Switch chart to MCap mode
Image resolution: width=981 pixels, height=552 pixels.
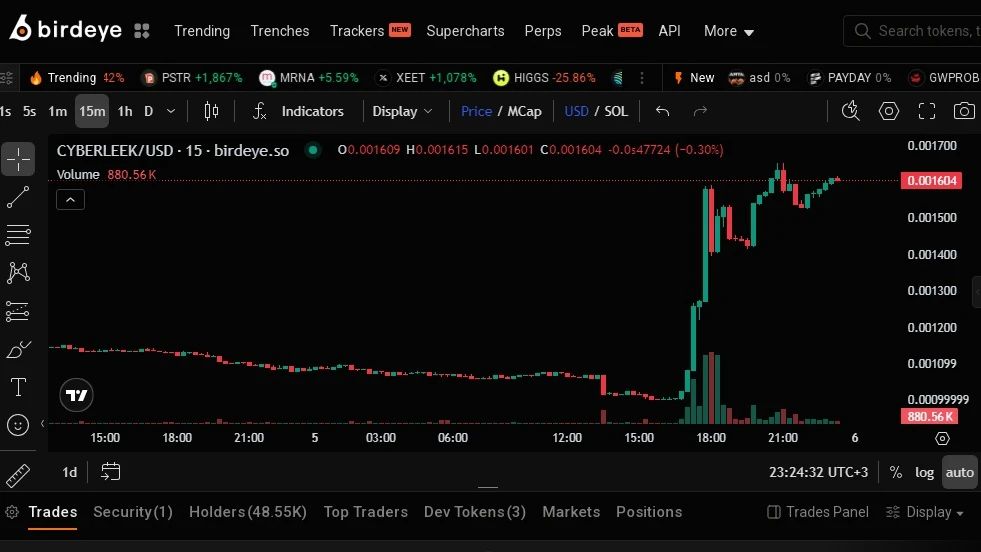pos(524,111)
